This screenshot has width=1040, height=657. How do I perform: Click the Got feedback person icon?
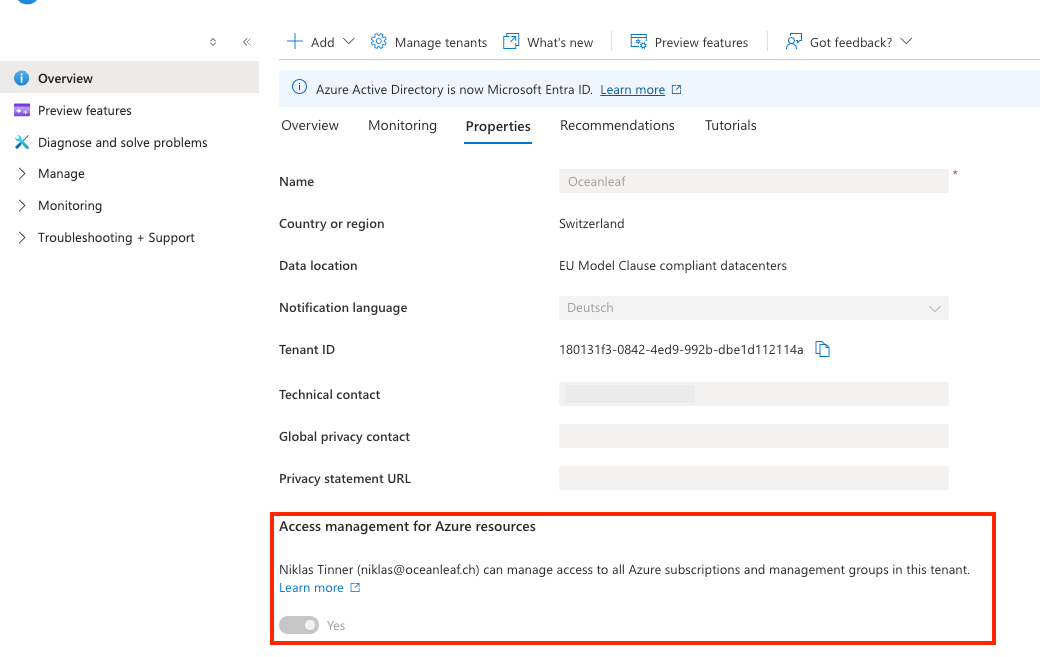[794, 42]
